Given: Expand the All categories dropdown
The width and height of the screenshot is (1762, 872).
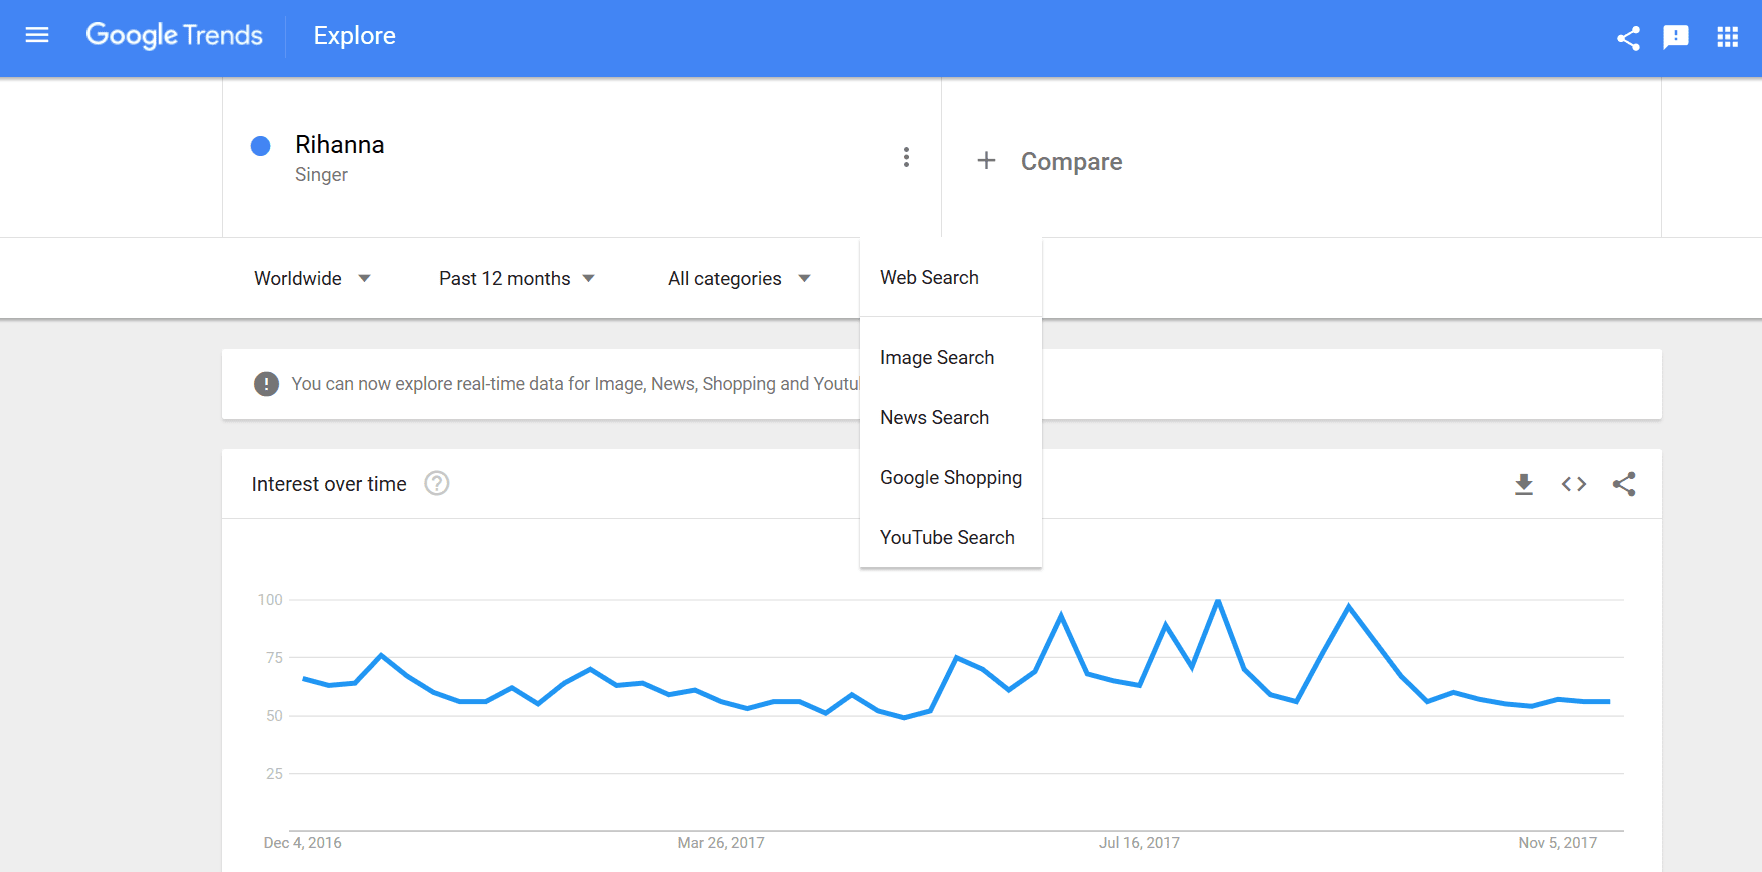Looking at the screenshot, I should pos(738,279).
